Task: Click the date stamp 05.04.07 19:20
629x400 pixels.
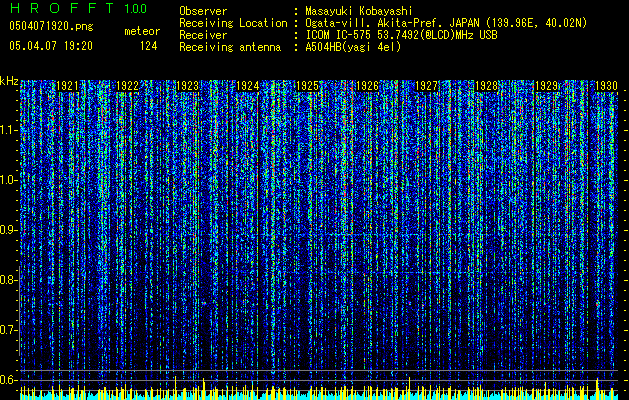Action: (51, 46)
